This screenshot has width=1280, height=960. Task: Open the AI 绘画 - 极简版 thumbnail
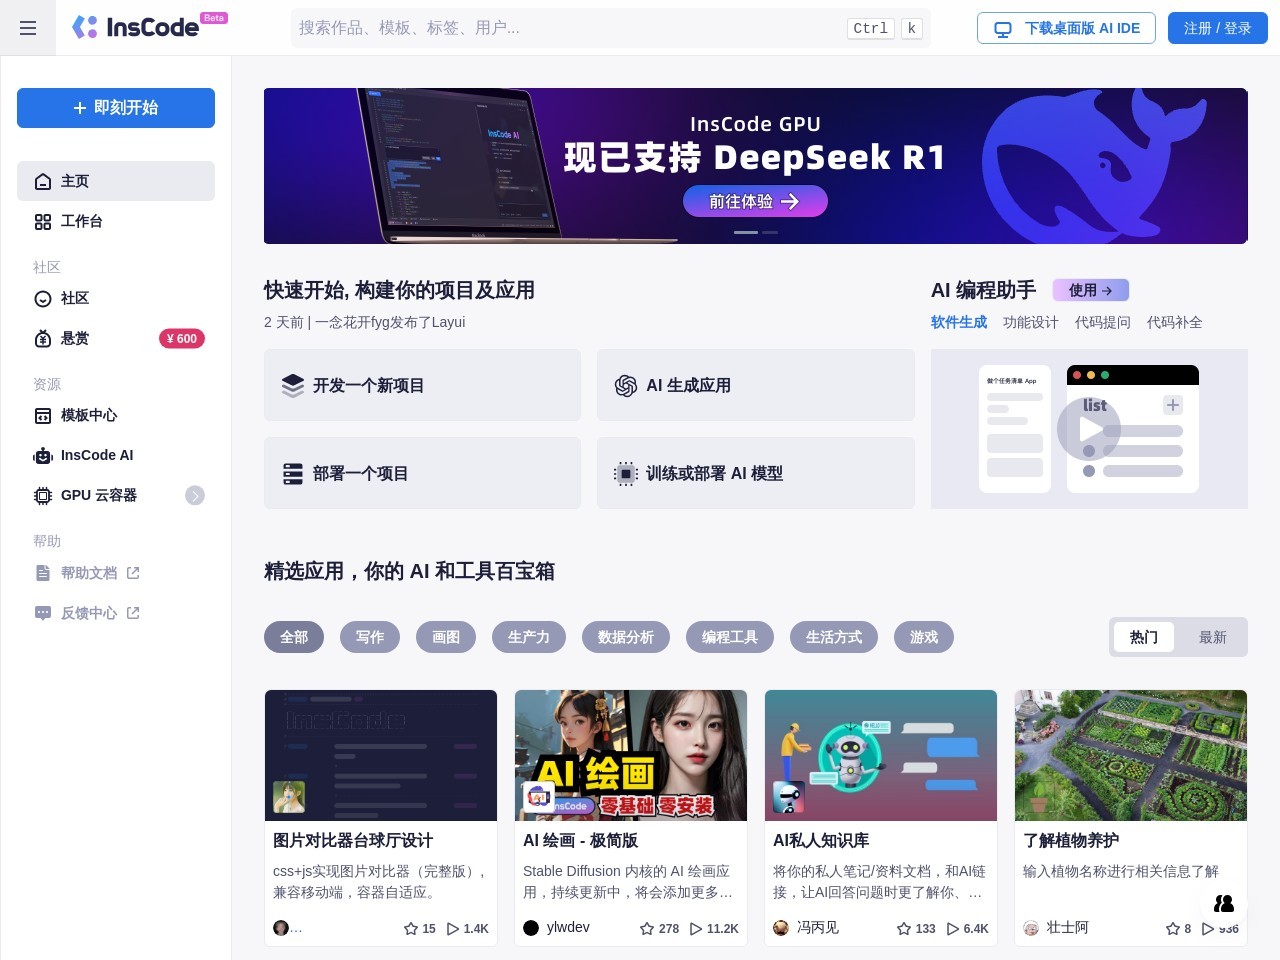pos(631,755)
